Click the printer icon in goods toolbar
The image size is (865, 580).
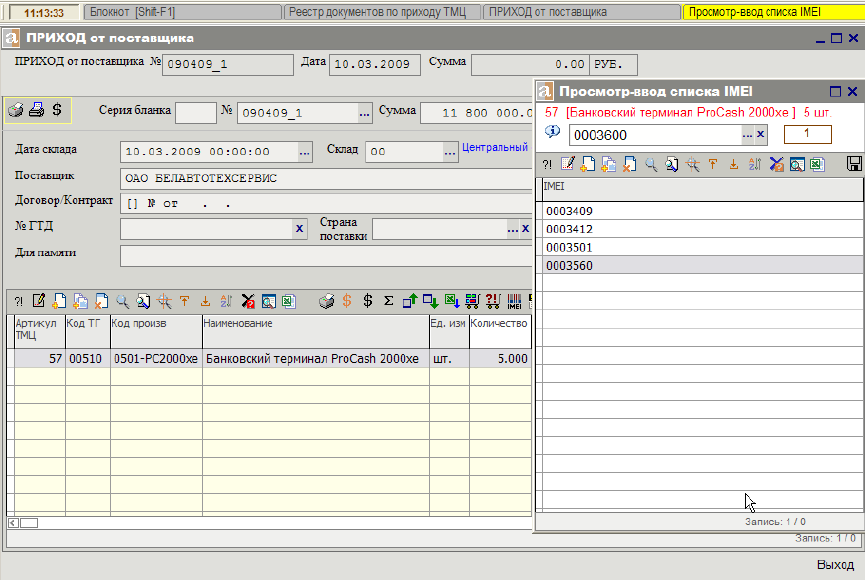(327, 301)
